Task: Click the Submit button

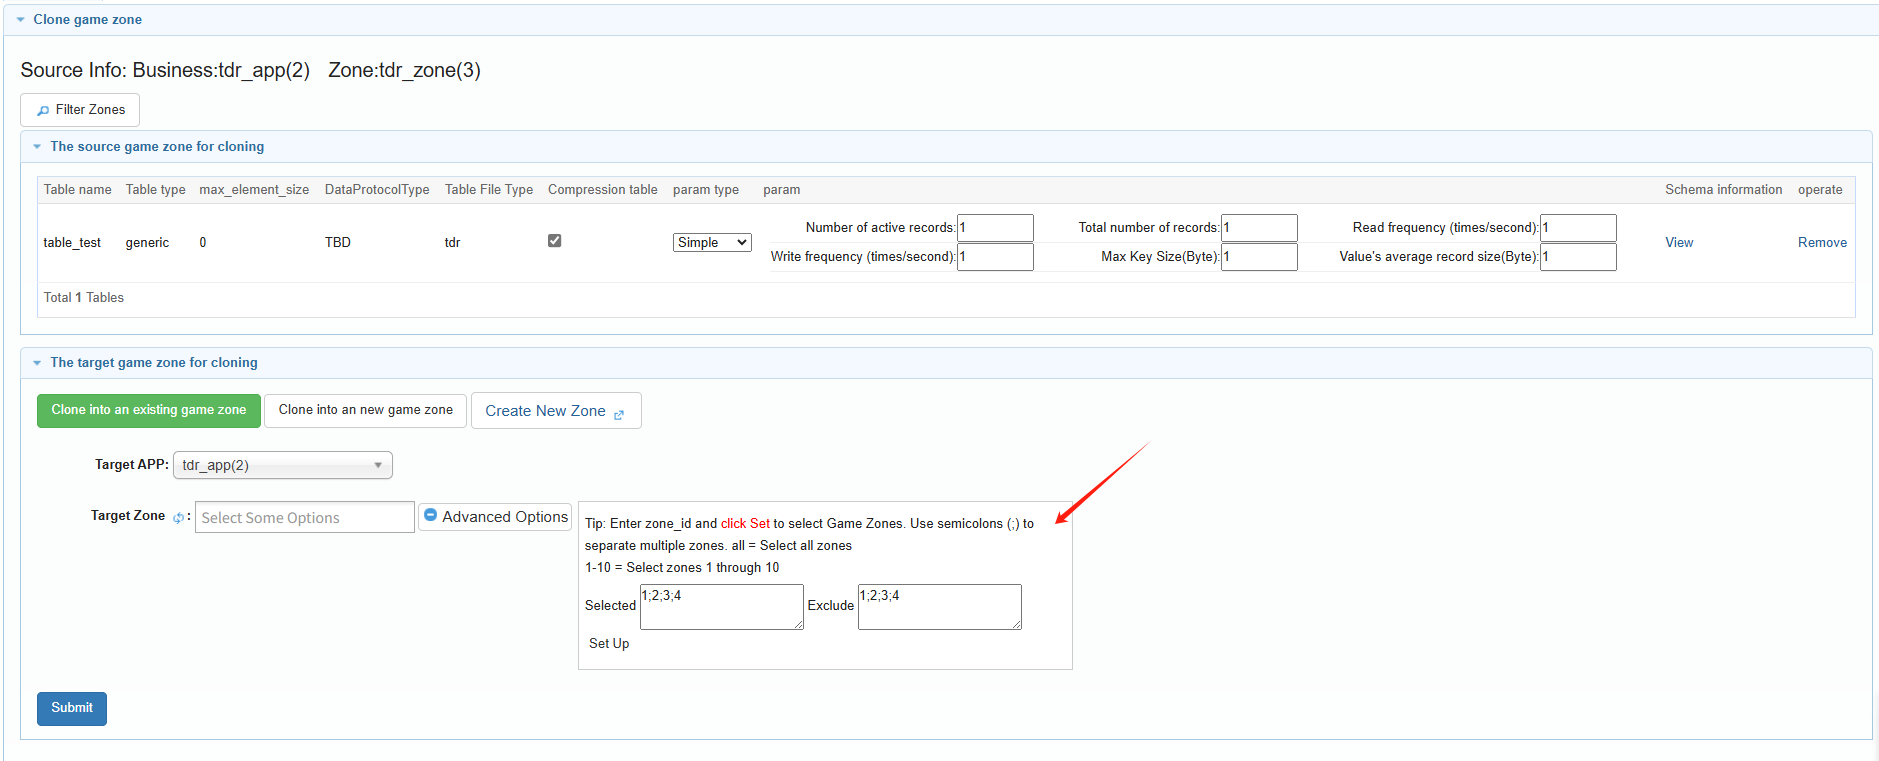Action: point(72,708)
